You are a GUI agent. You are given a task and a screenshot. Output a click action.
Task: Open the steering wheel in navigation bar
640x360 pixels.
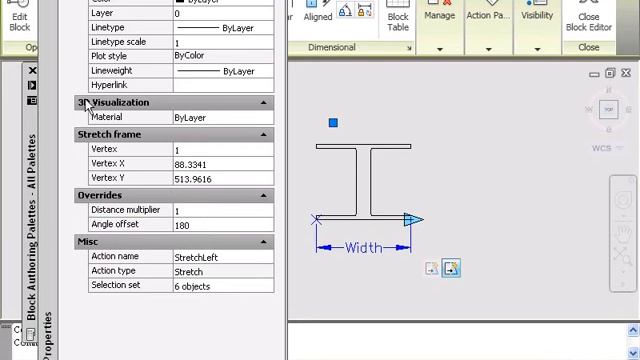(x=623, y=200)
